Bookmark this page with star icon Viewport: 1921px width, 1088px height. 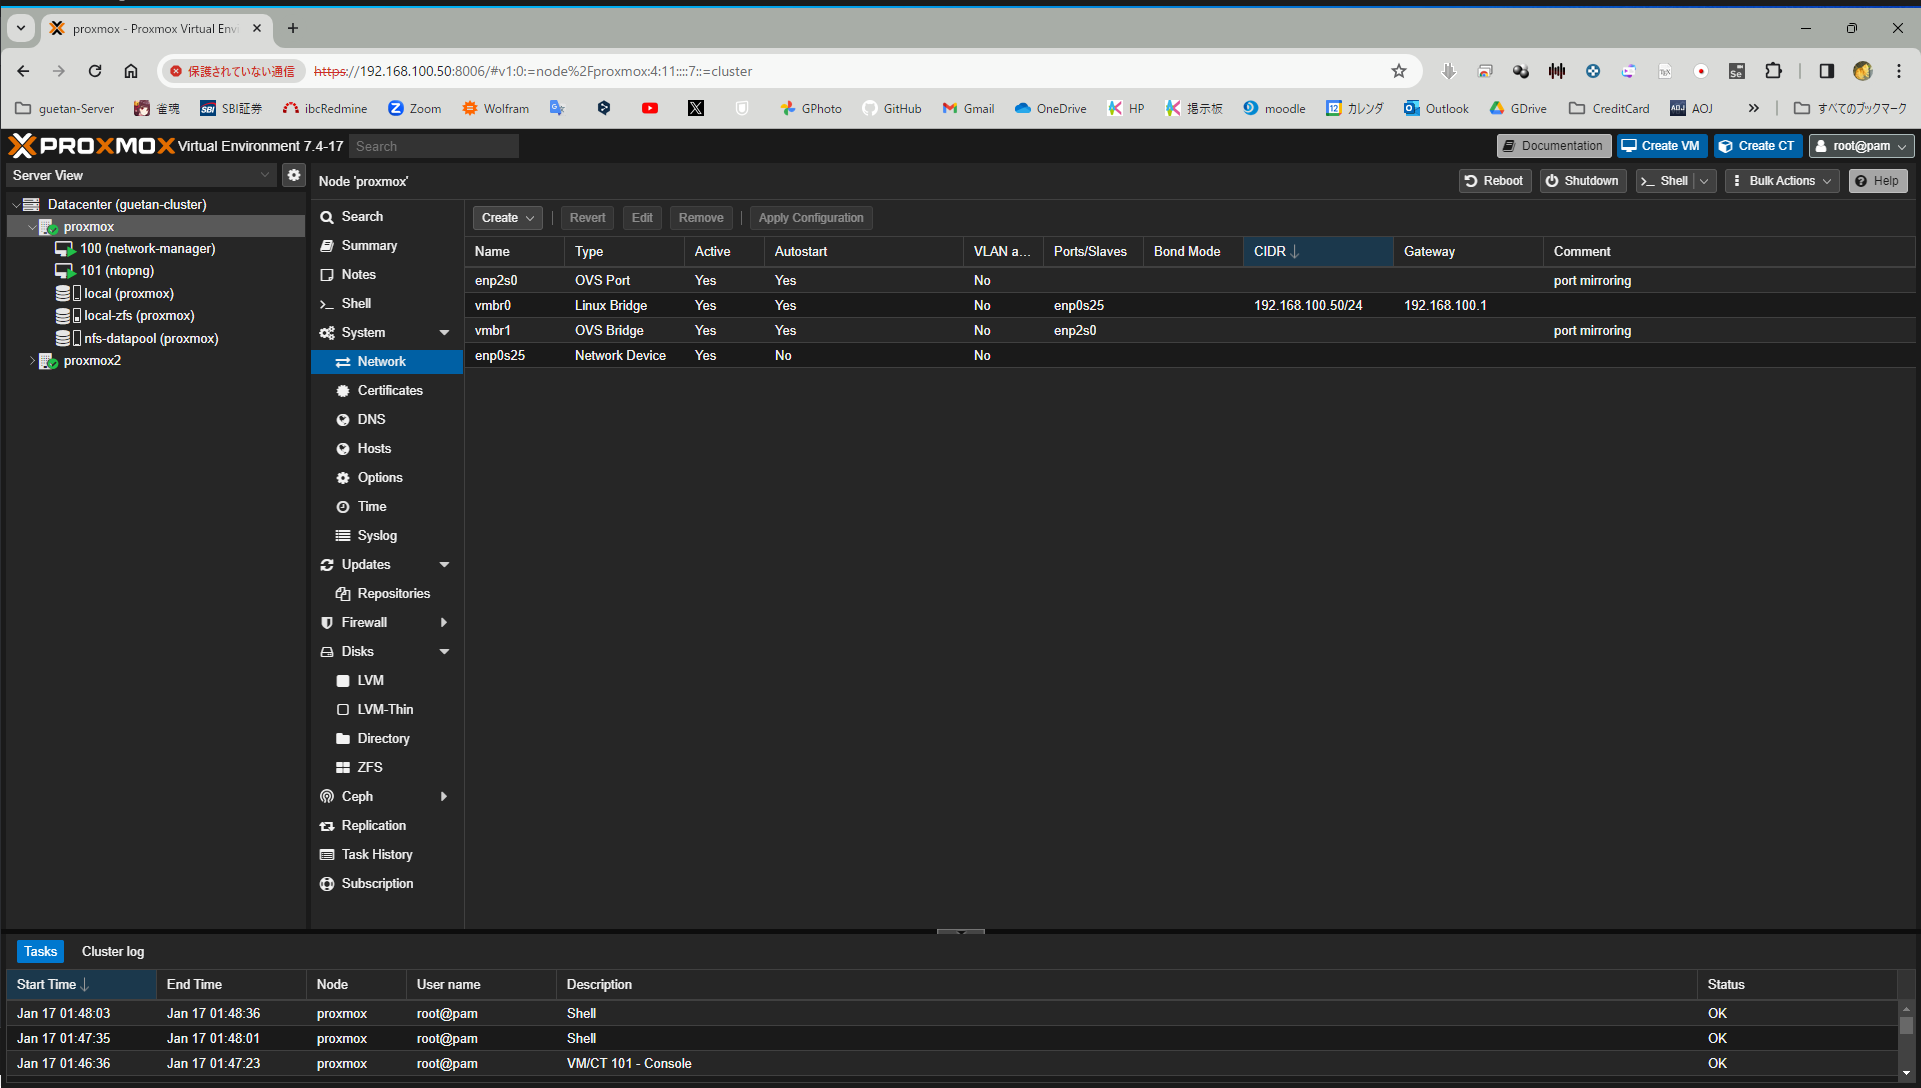pos(1398,71)
